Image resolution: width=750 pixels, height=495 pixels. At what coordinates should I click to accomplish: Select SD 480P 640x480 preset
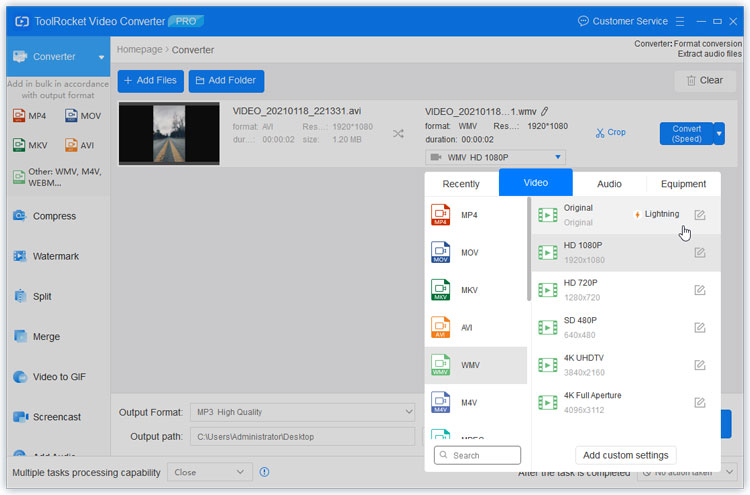click(x=626, y=328)
